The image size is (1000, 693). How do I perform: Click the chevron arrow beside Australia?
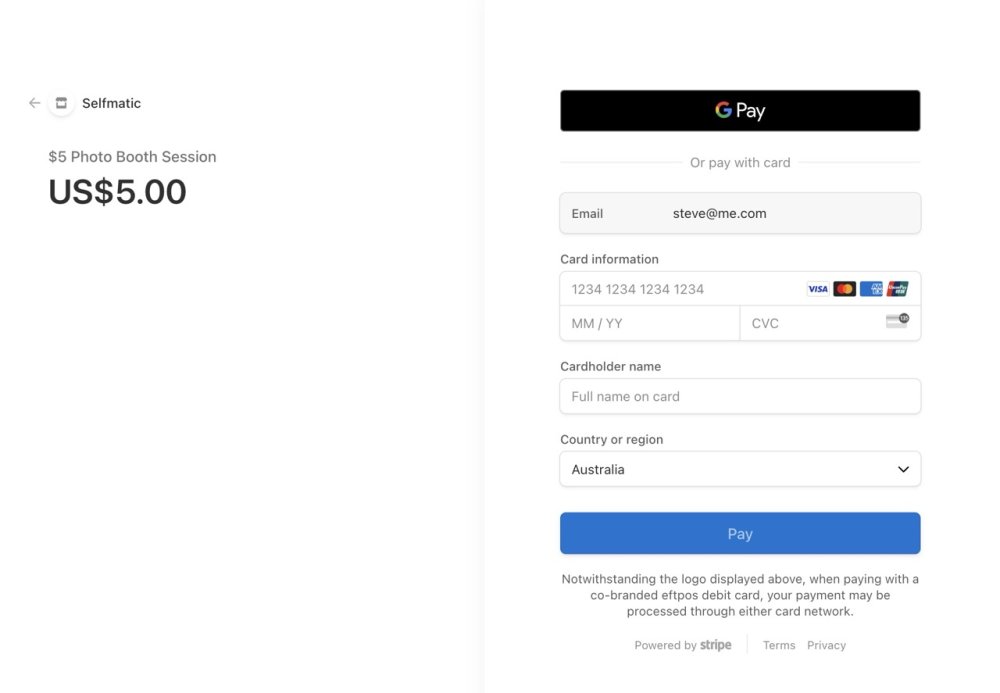[903, 469]
